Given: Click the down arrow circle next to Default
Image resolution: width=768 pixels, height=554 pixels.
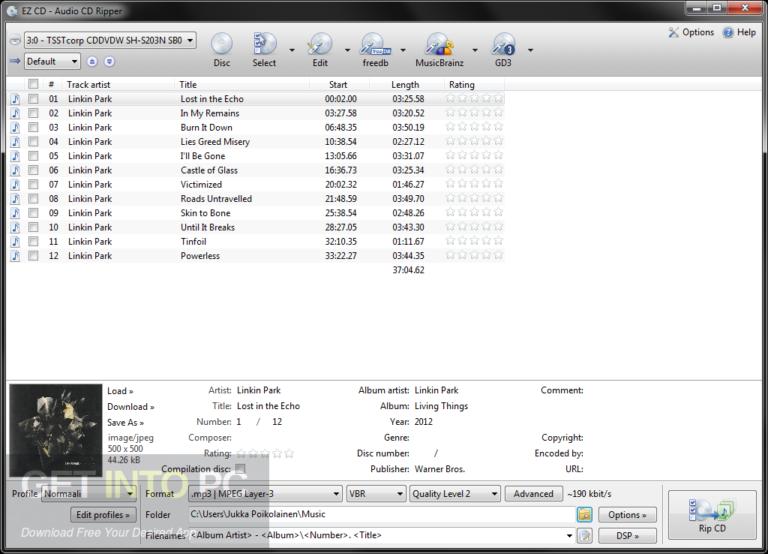Looking at the screenshot, I should [x=109, y=61].
